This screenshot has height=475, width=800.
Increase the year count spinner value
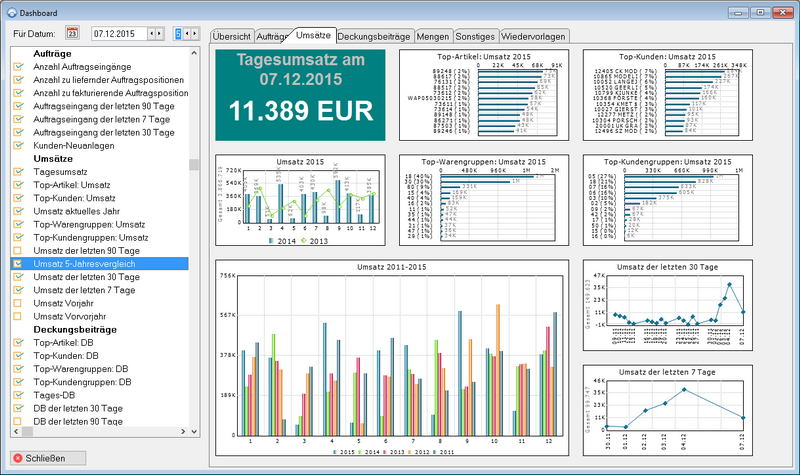196,33
